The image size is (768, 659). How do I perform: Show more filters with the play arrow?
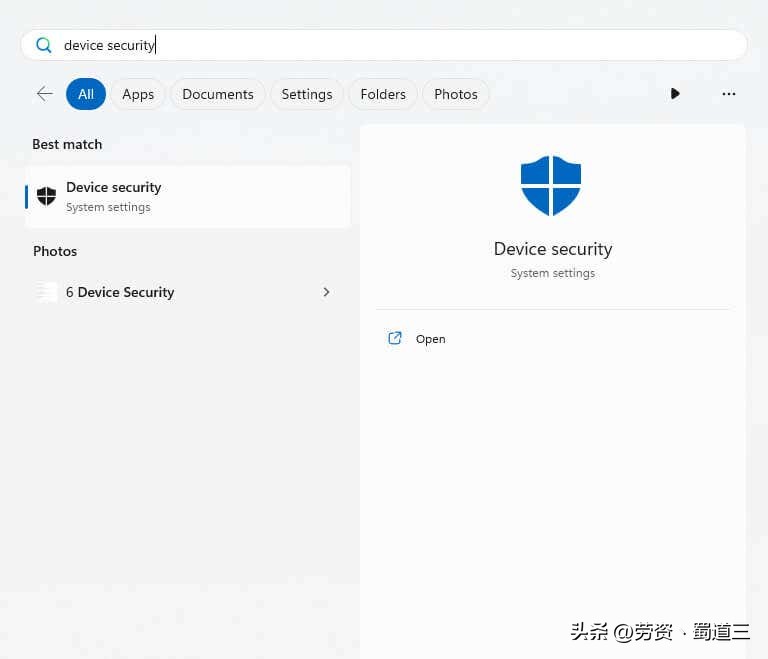[675, 94]
